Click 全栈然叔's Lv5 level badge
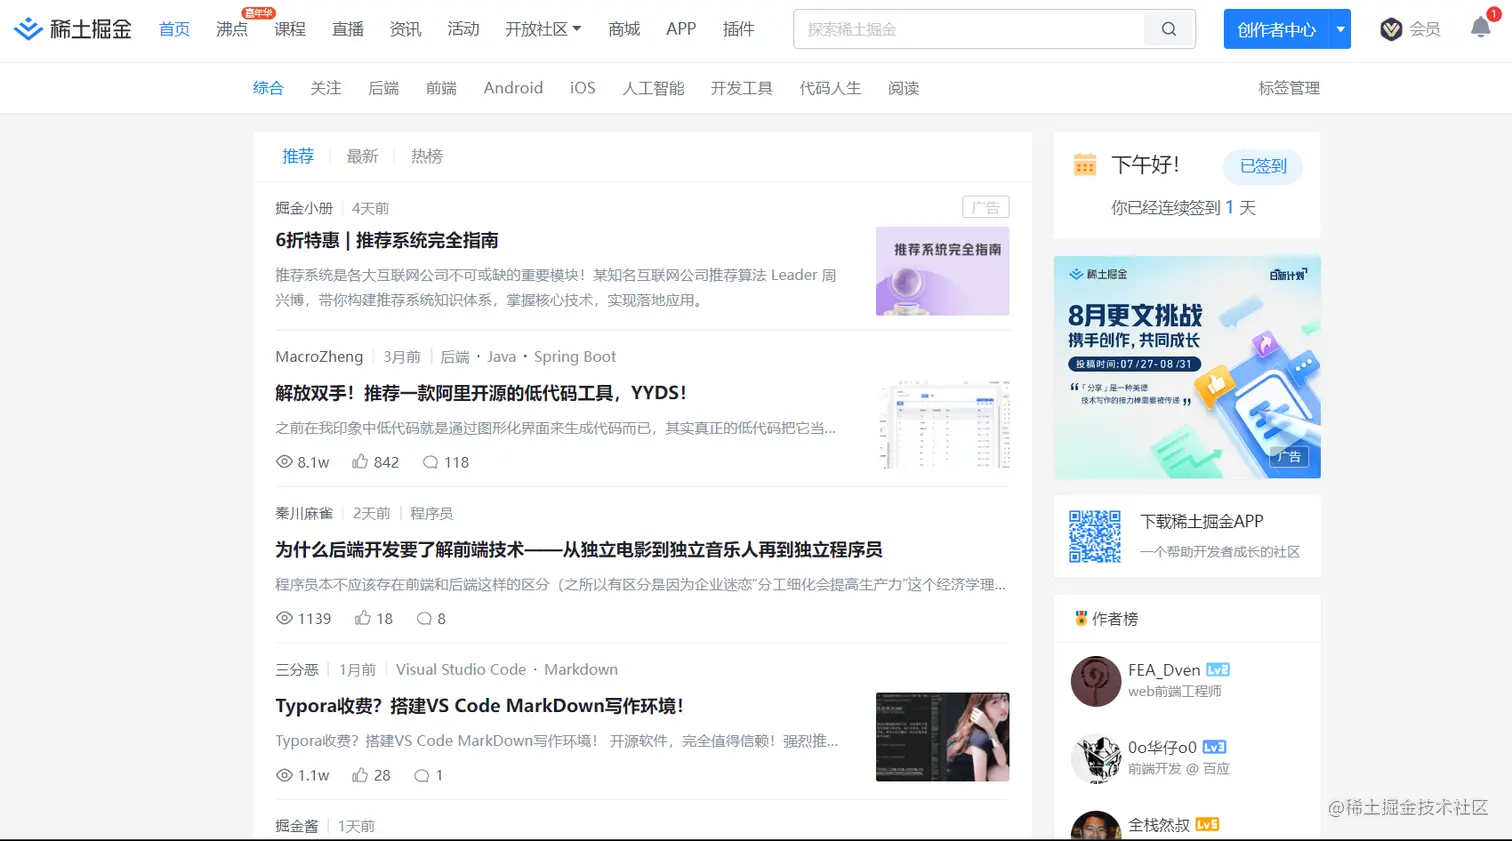 pyautogui.click(x=1207, y=824)
